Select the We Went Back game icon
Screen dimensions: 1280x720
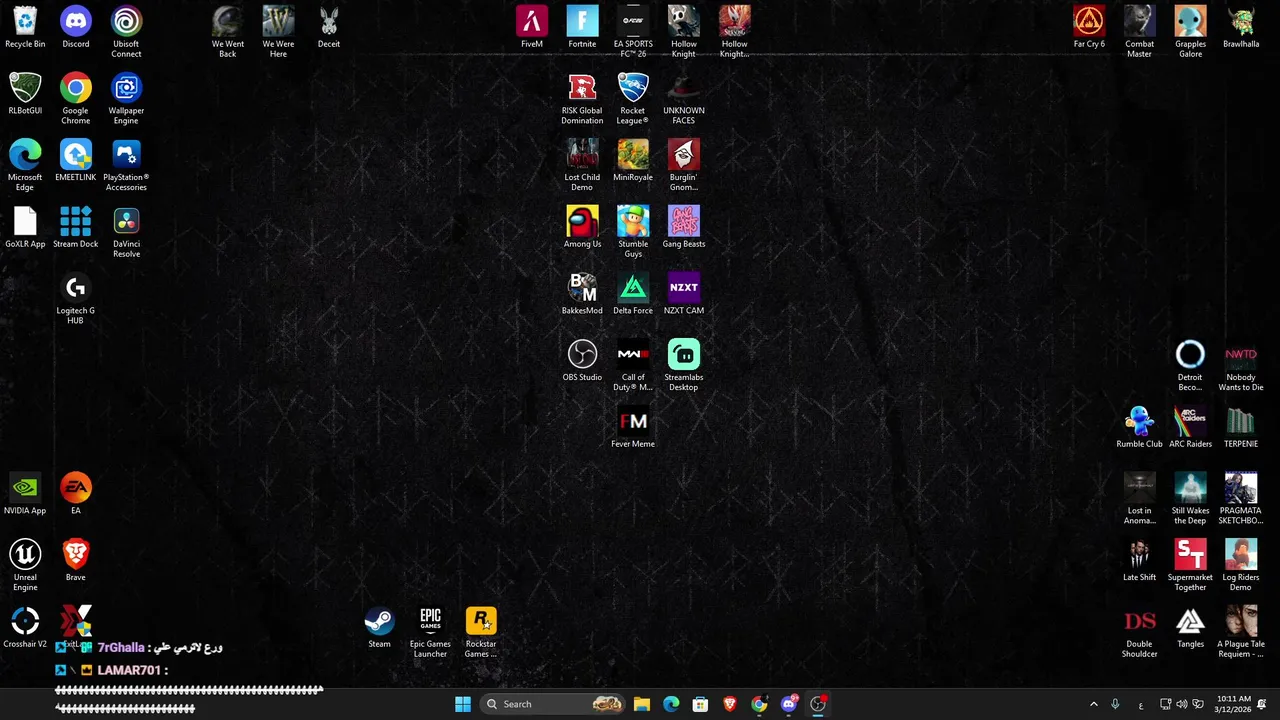tap(228, 32)
